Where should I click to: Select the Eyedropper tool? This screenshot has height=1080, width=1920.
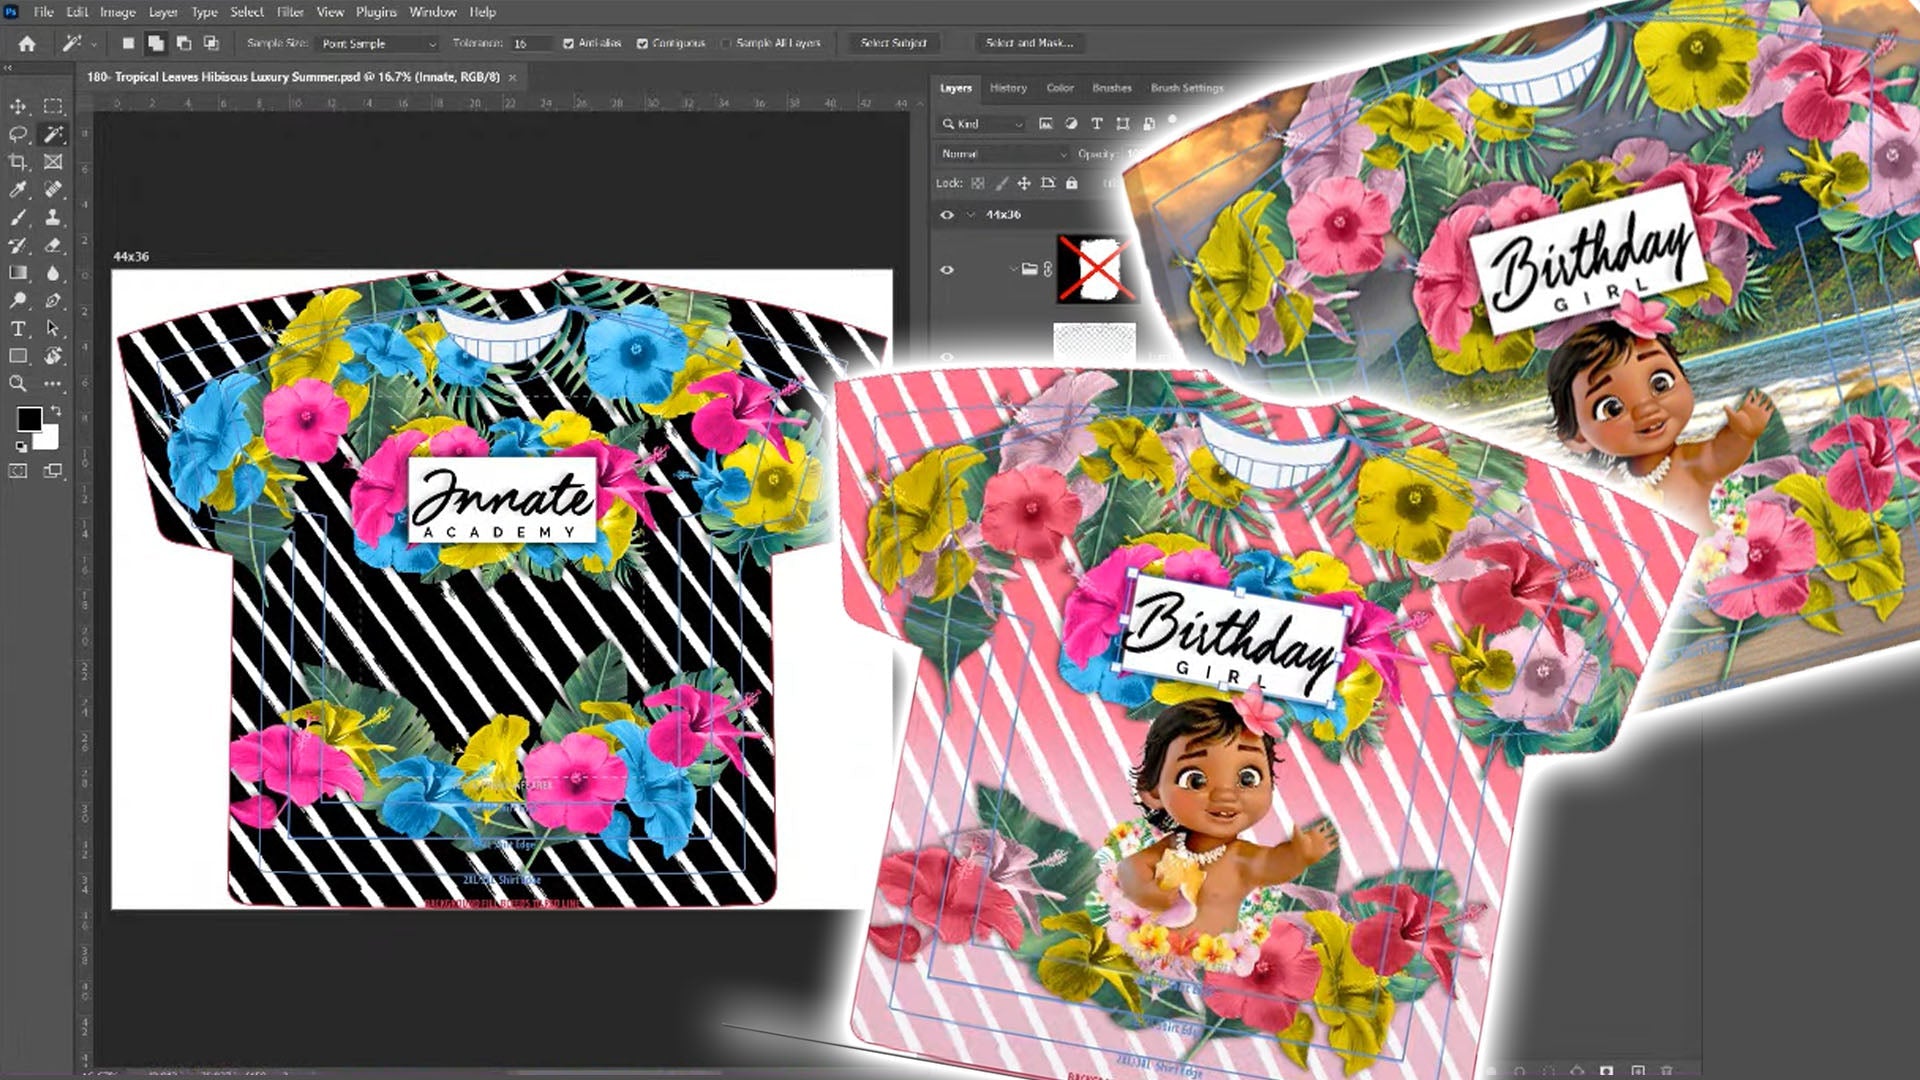tap(20, 188)
